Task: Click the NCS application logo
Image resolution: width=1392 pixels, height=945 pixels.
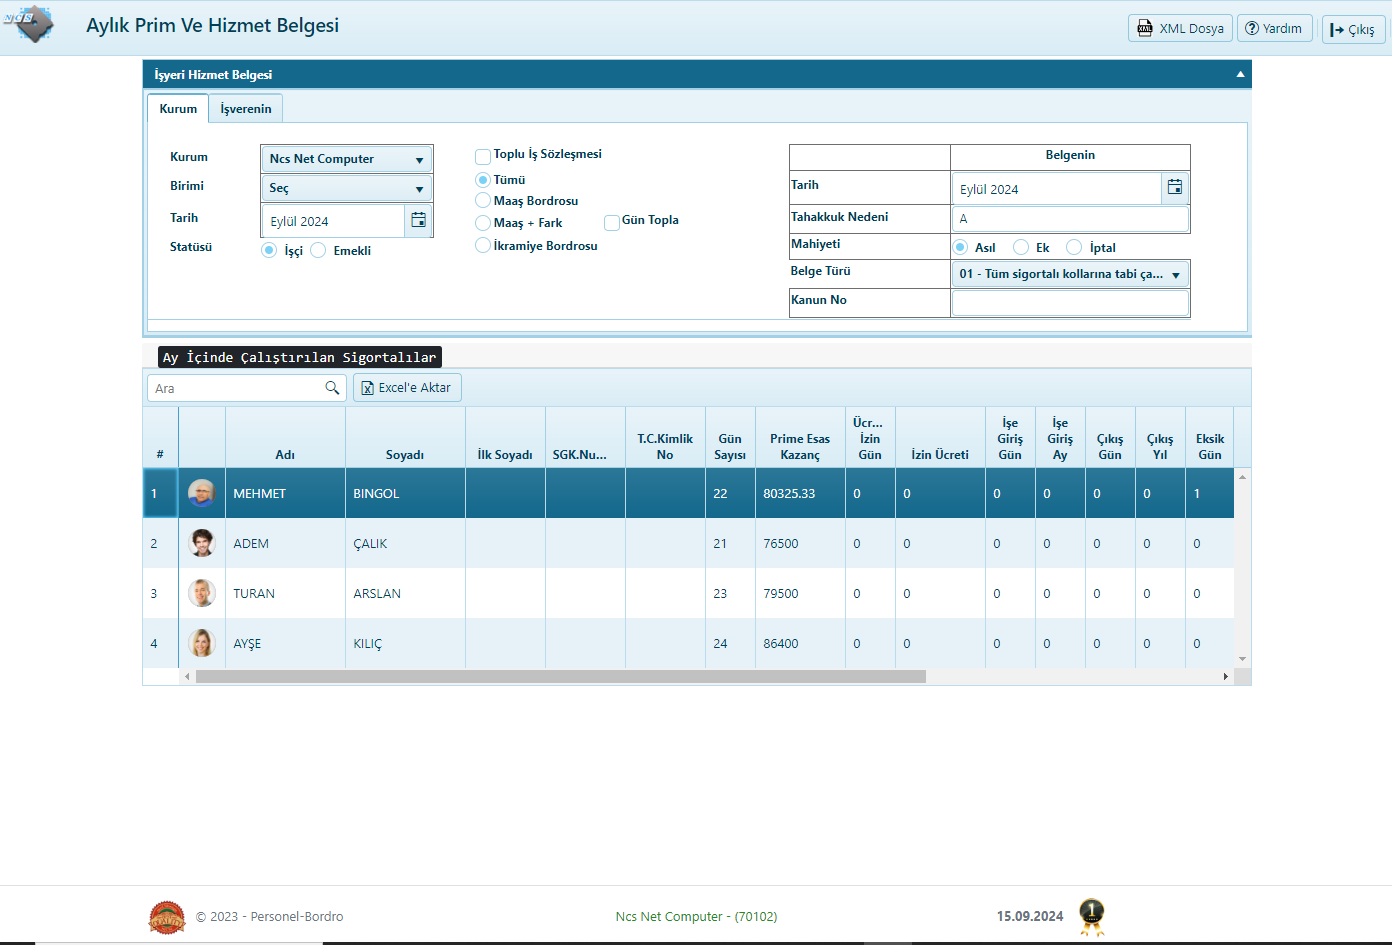Action: pyautogui.click(x=29, y=23)
